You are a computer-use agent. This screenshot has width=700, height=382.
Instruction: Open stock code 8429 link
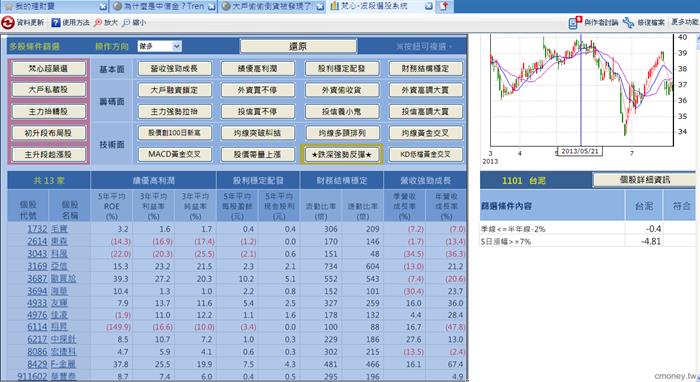tap(37, 364)
